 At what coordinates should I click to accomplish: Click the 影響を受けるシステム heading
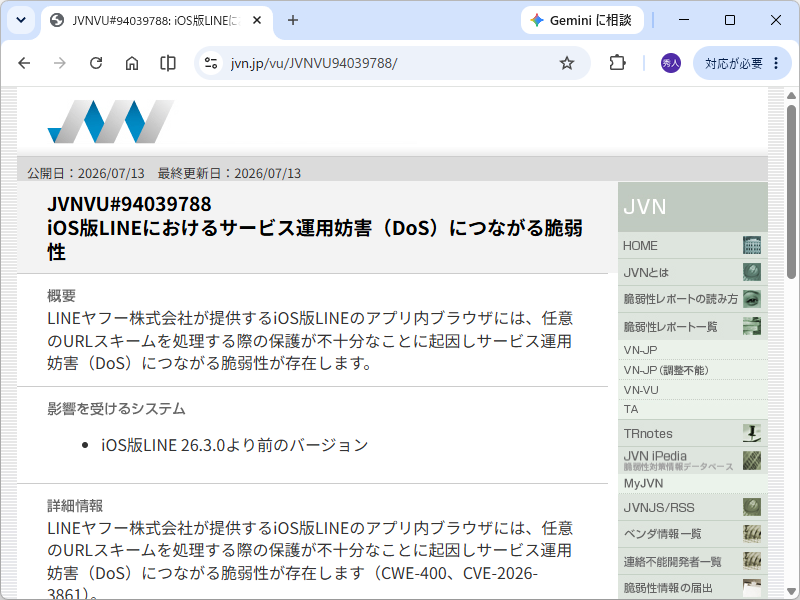pyautogui.click(x=116, y=409)
